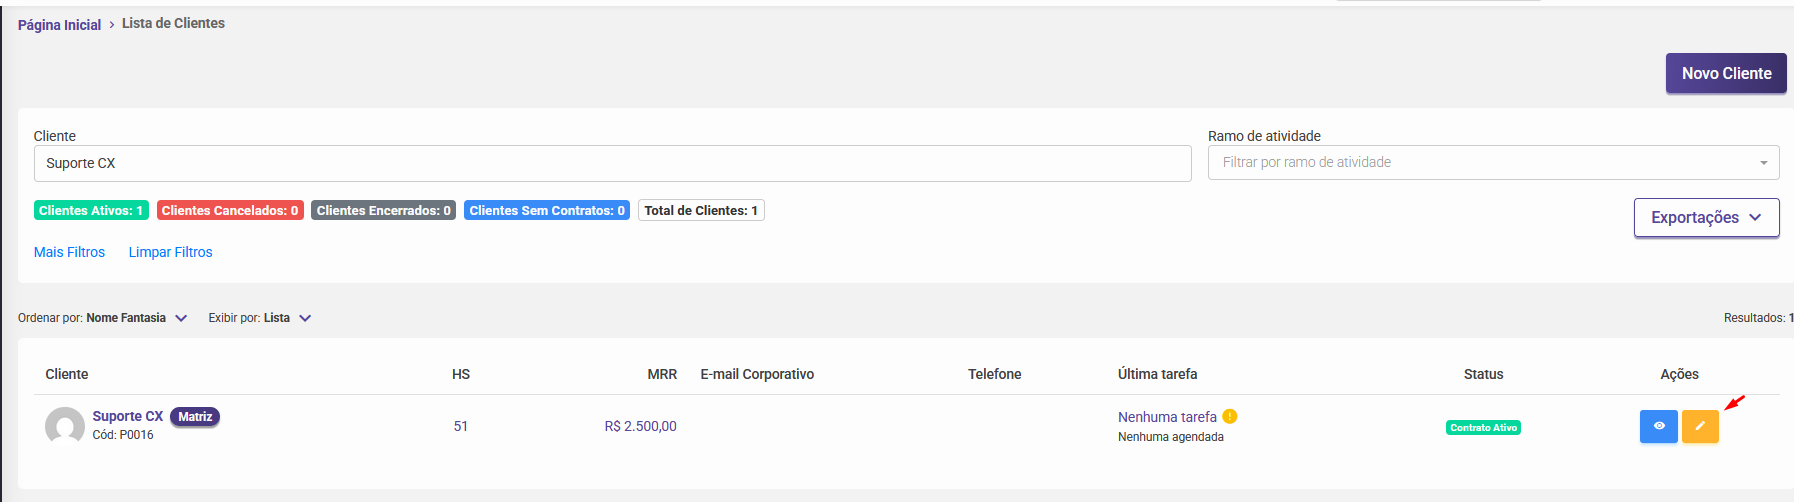Click the Novo Cliente button

click(x=1726, y=74)
